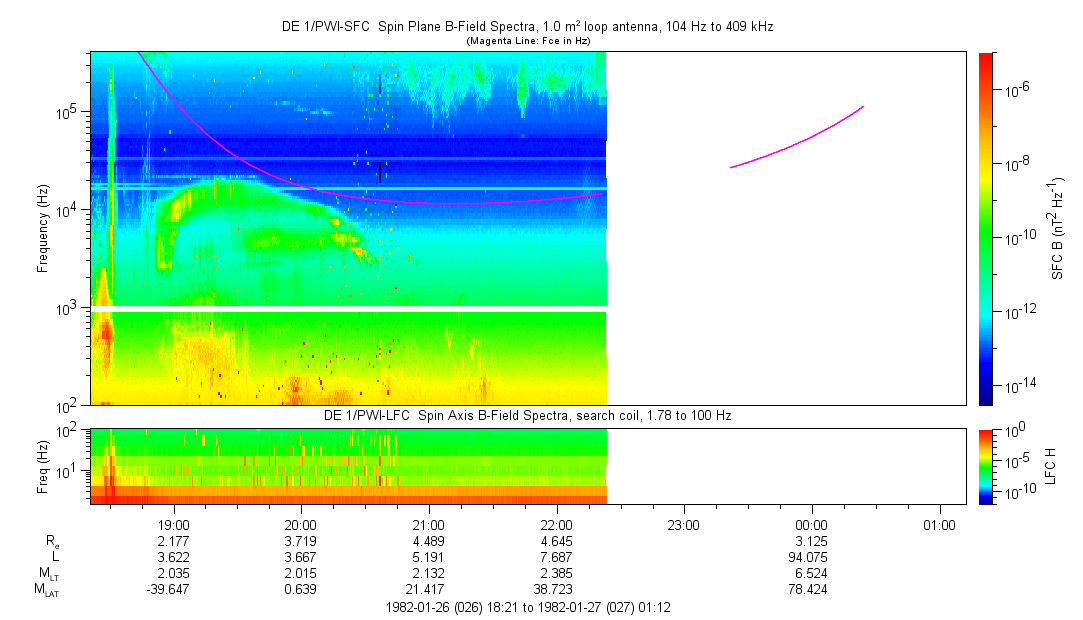
Task: Click the L value 3.667
Action: (301, 557)
